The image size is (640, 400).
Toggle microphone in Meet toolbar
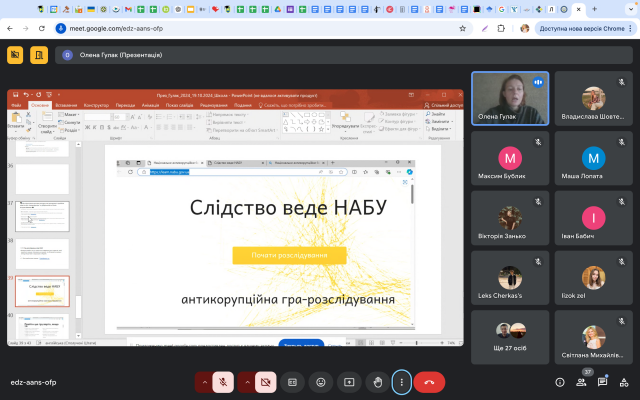tap(223, 382)
